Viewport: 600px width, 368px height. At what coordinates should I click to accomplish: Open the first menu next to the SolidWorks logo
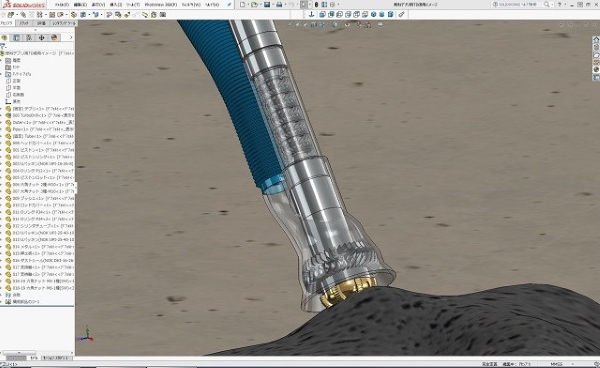coord(61,5)
